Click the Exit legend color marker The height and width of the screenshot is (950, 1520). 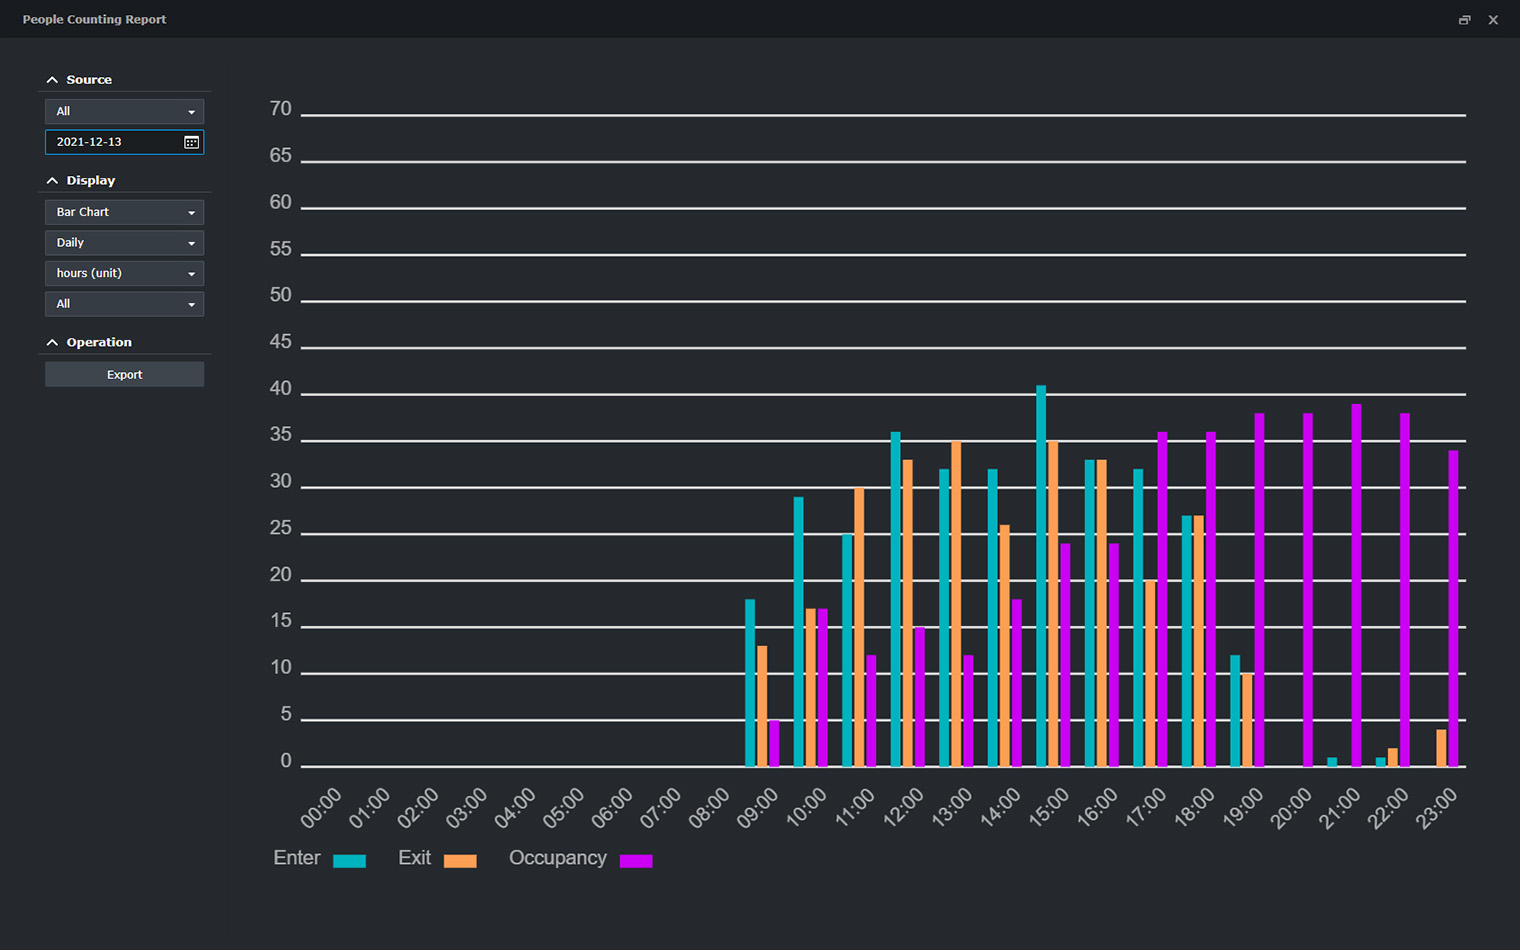click(x=460, y=860)
